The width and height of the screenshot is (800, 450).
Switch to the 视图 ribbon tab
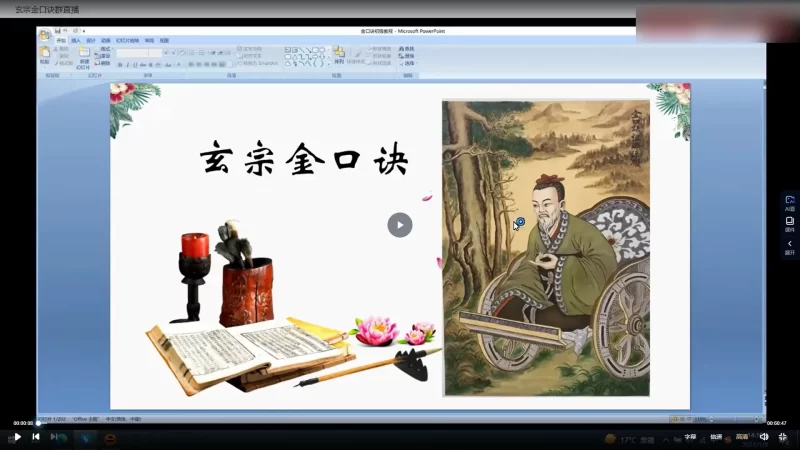click(x=164, y=41)
